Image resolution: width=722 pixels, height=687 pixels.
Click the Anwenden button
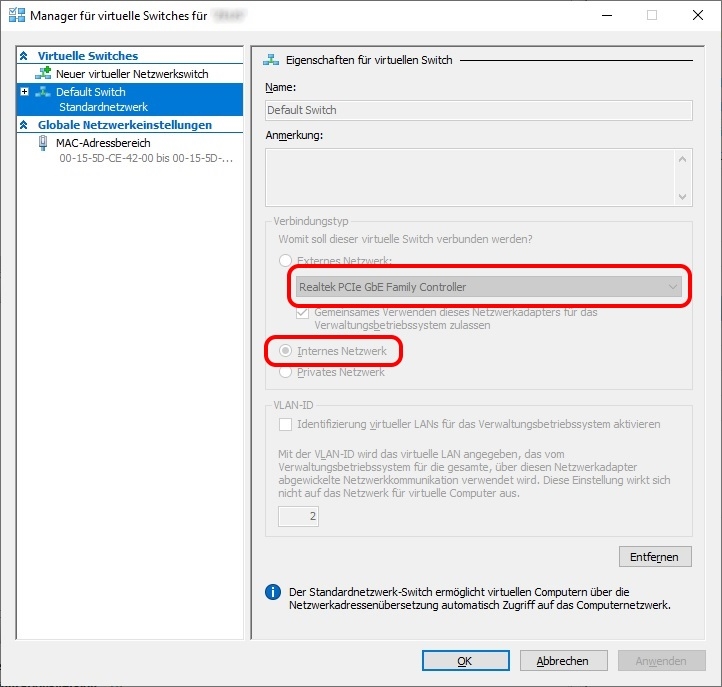662,661
